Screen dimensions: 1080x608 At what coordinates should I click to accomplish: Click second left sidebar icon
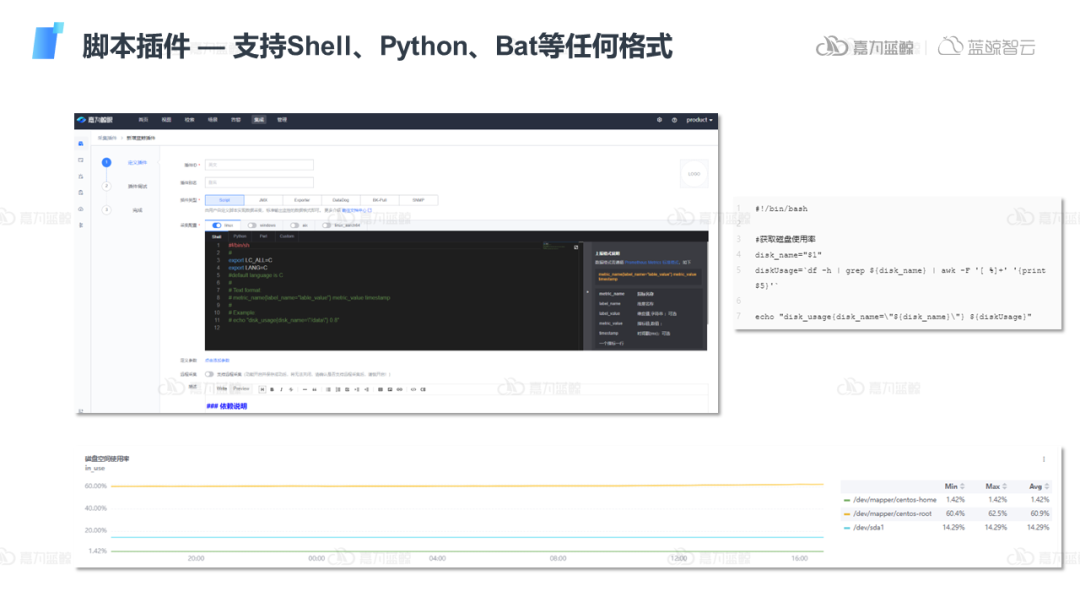point(81,160)
